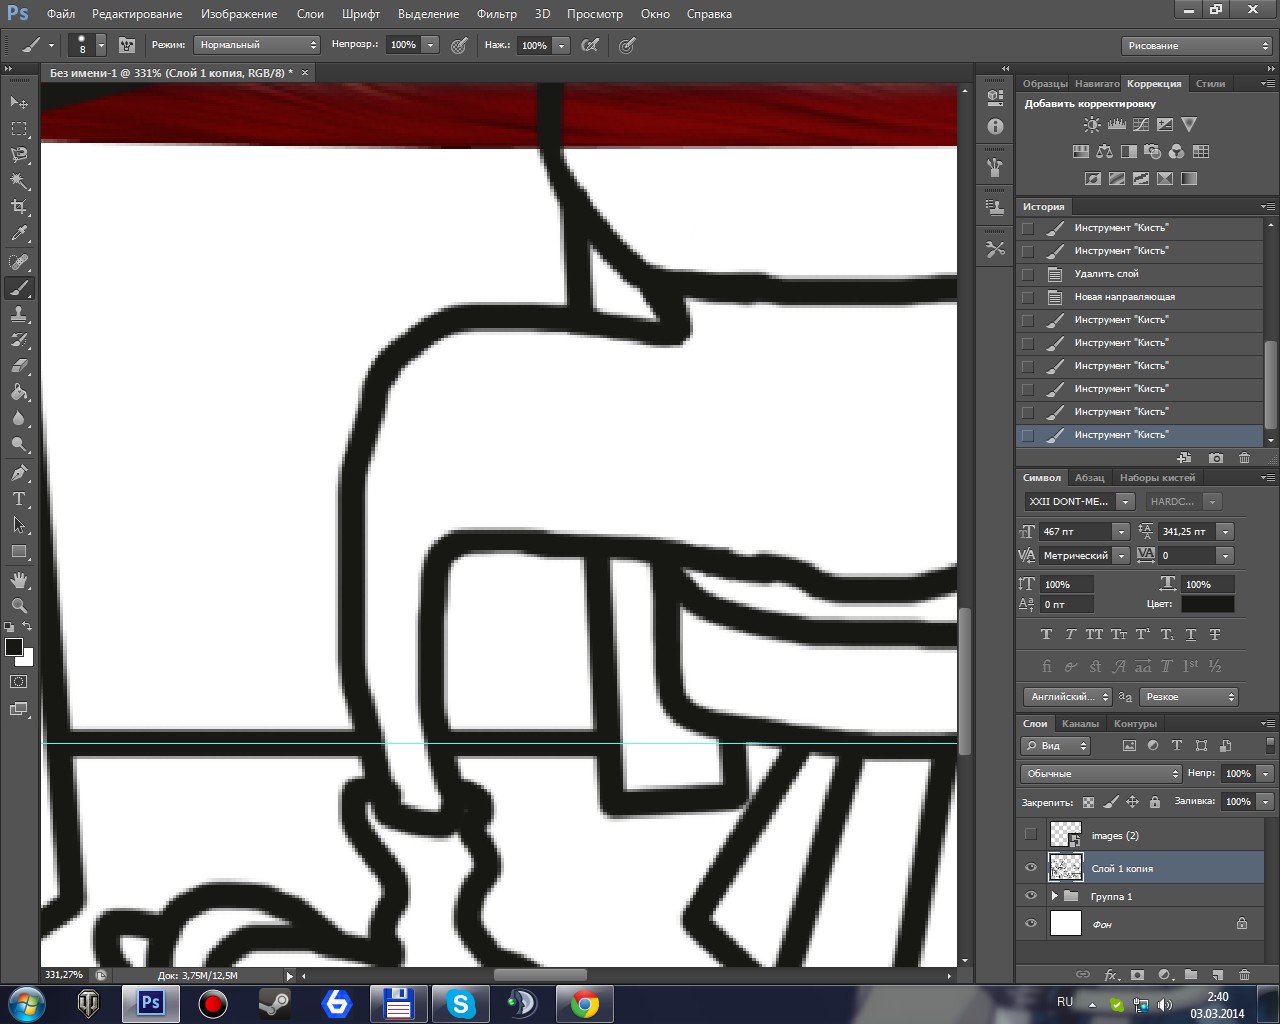Image resolution: width=1280 pixels, height=1024 pixels.
Task: Select the Hand tool
Action: [x=19, y=580]
